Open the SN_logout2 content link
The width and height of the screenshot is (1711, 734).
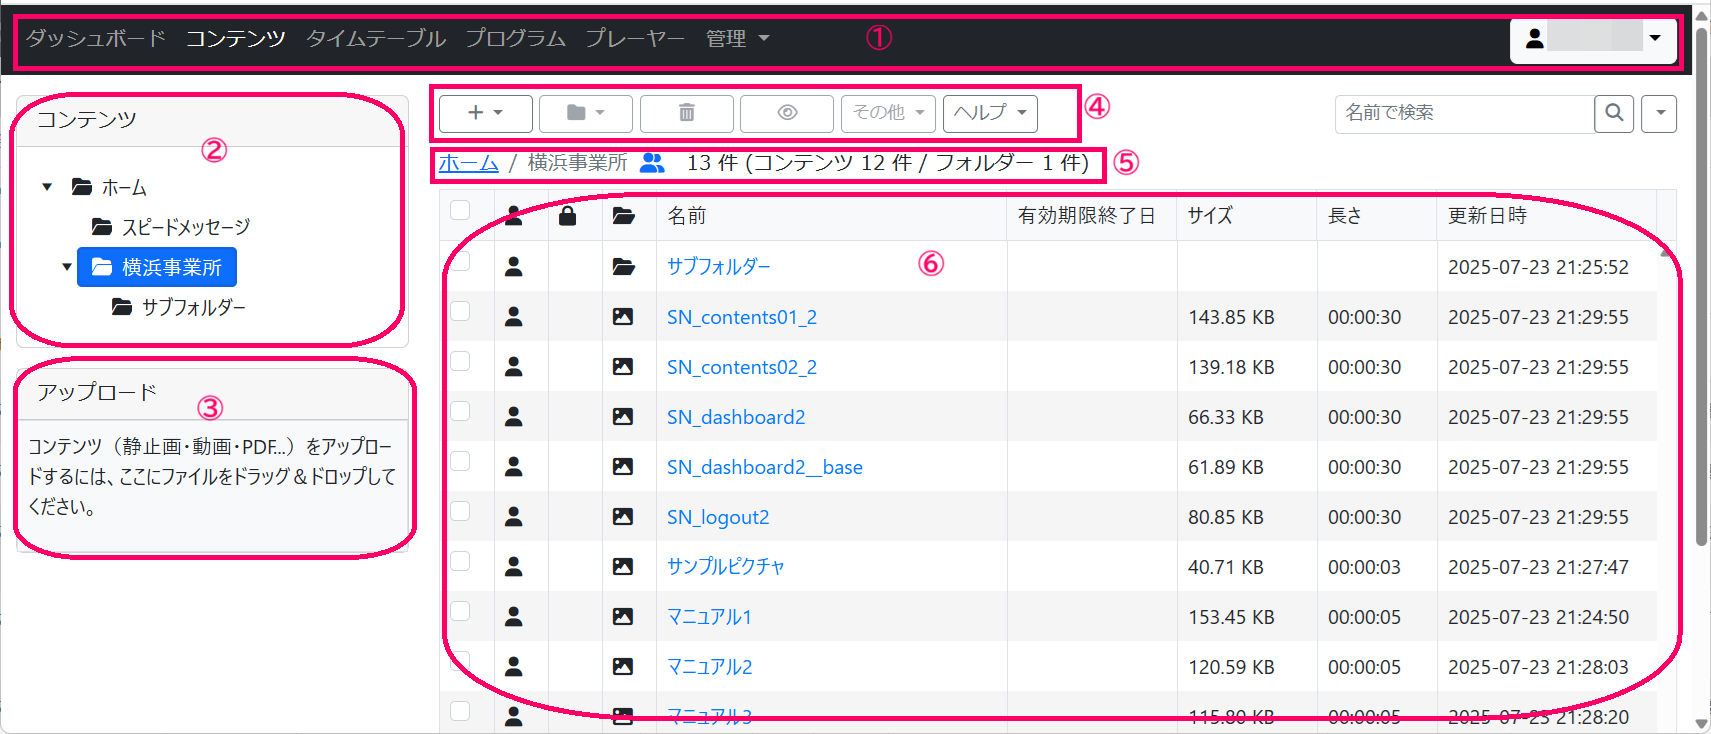[x=717, y=517]
